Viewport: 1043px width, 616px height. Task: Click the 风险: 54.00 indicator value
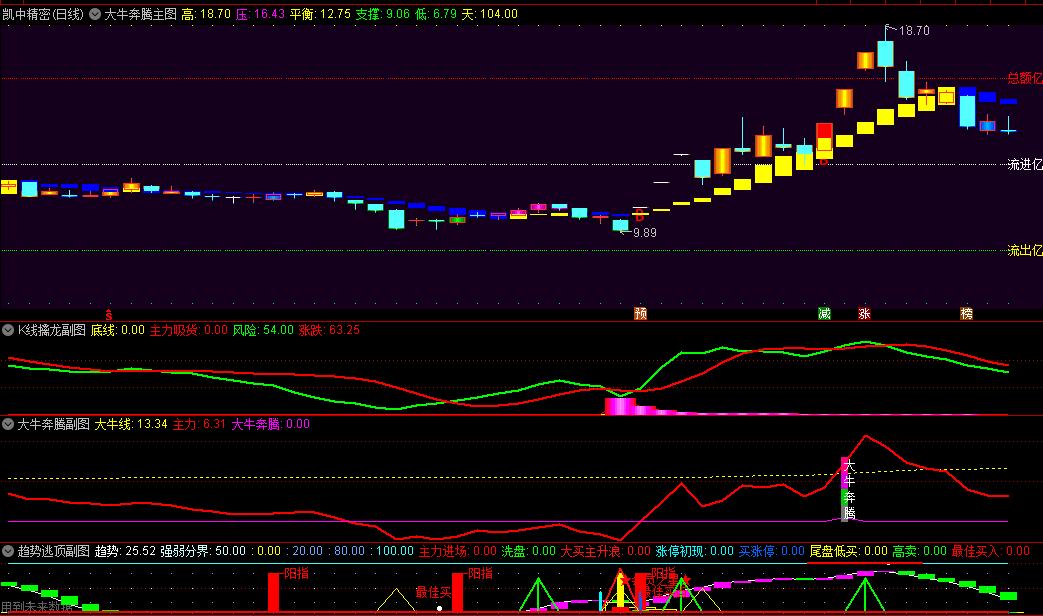(x=263, y=330)
